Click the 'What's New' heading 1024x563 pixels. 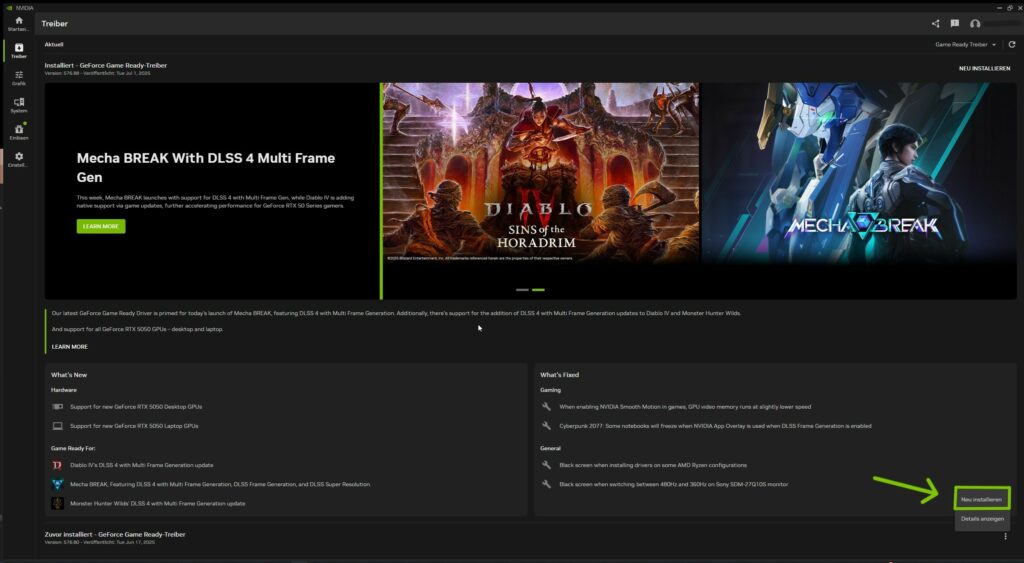pos(69,375)
